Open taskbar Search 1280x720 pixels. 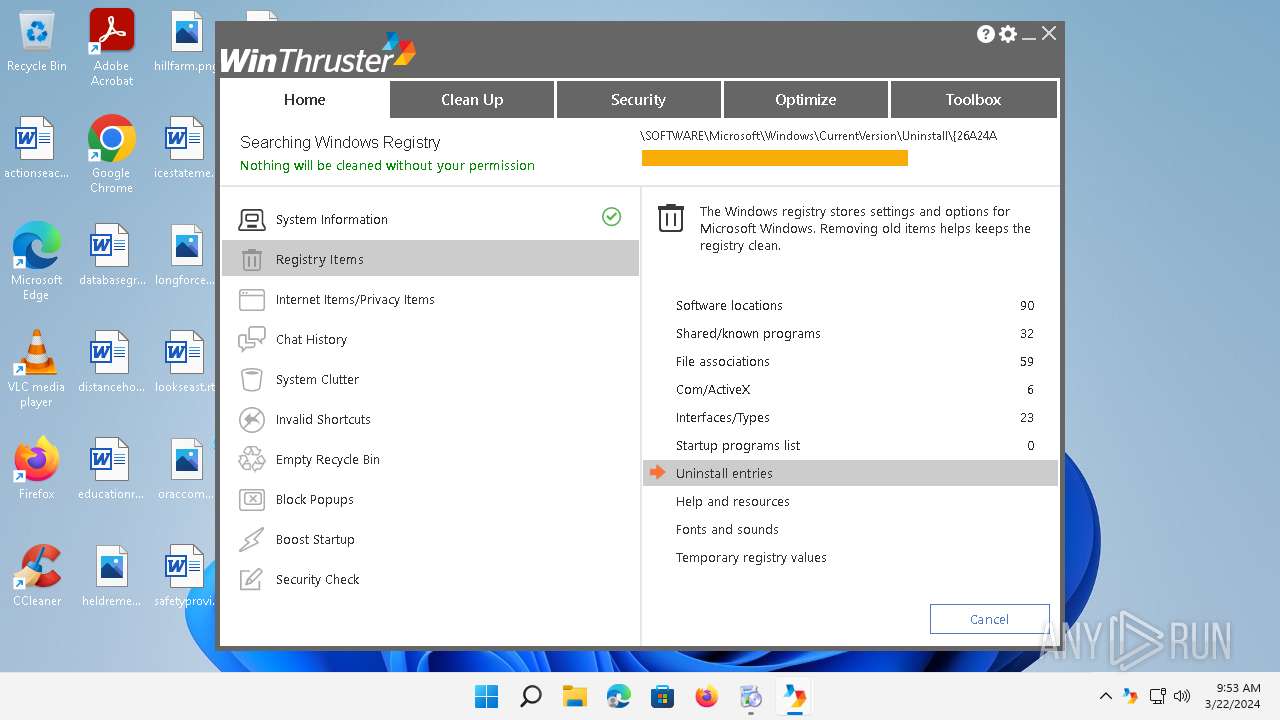[531, 696]
